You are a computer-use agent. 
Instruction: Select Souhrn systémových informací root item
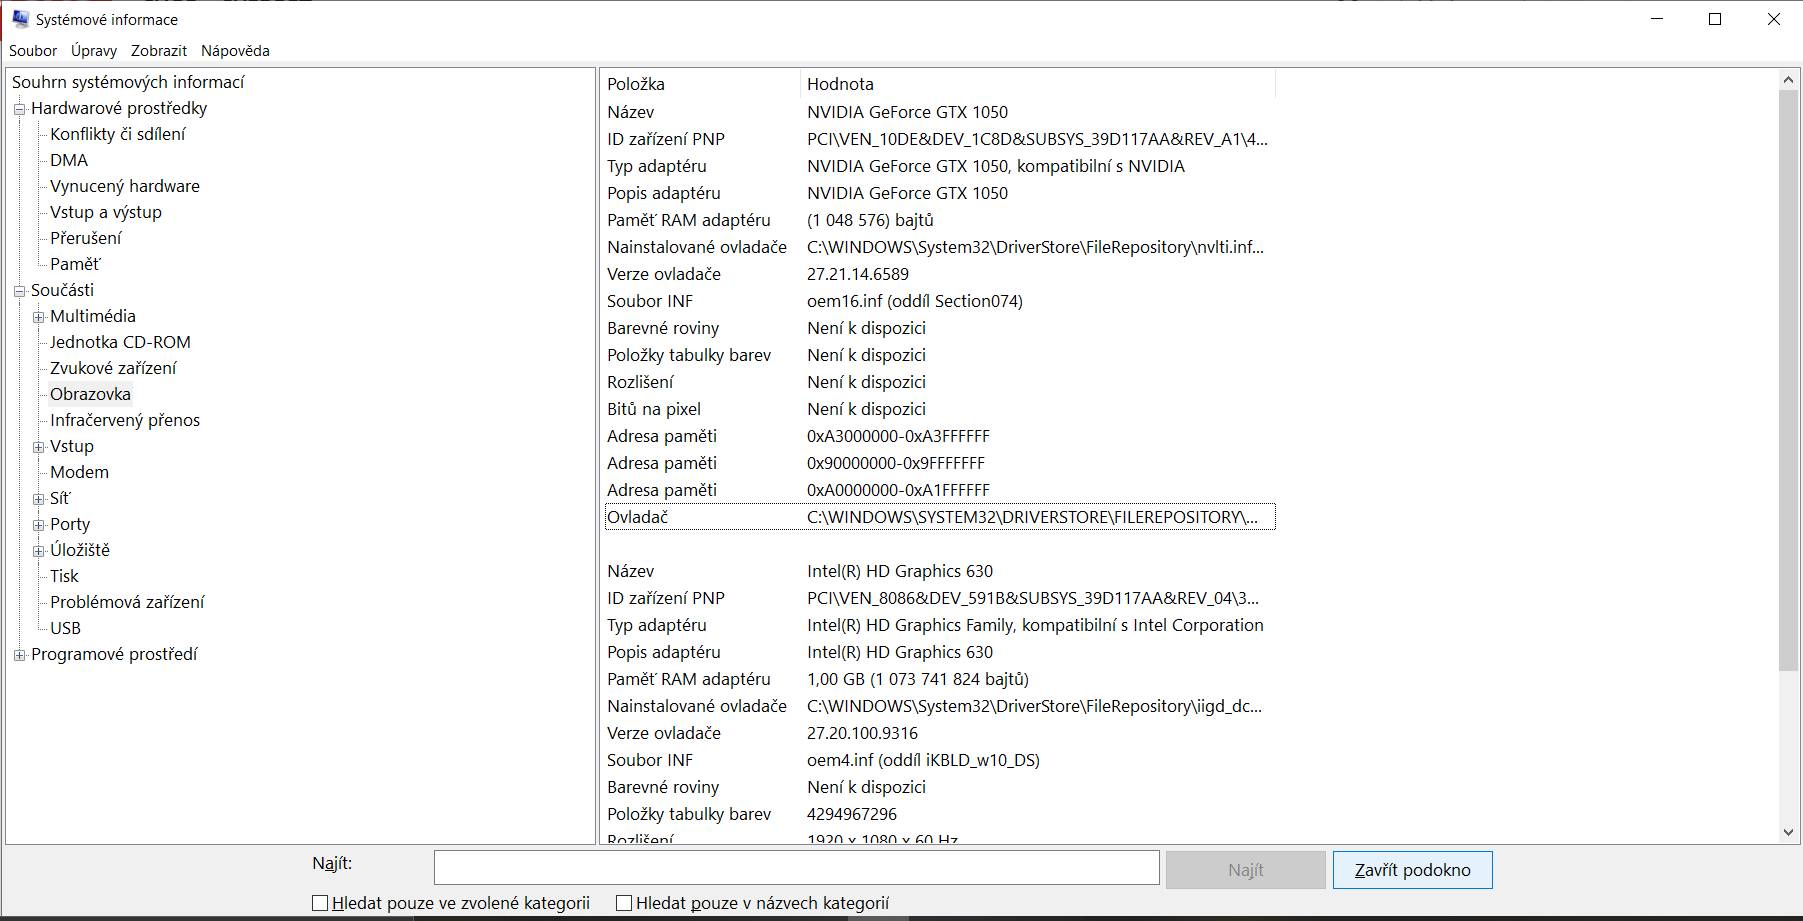pyautogui.click(x=128, y=82)
